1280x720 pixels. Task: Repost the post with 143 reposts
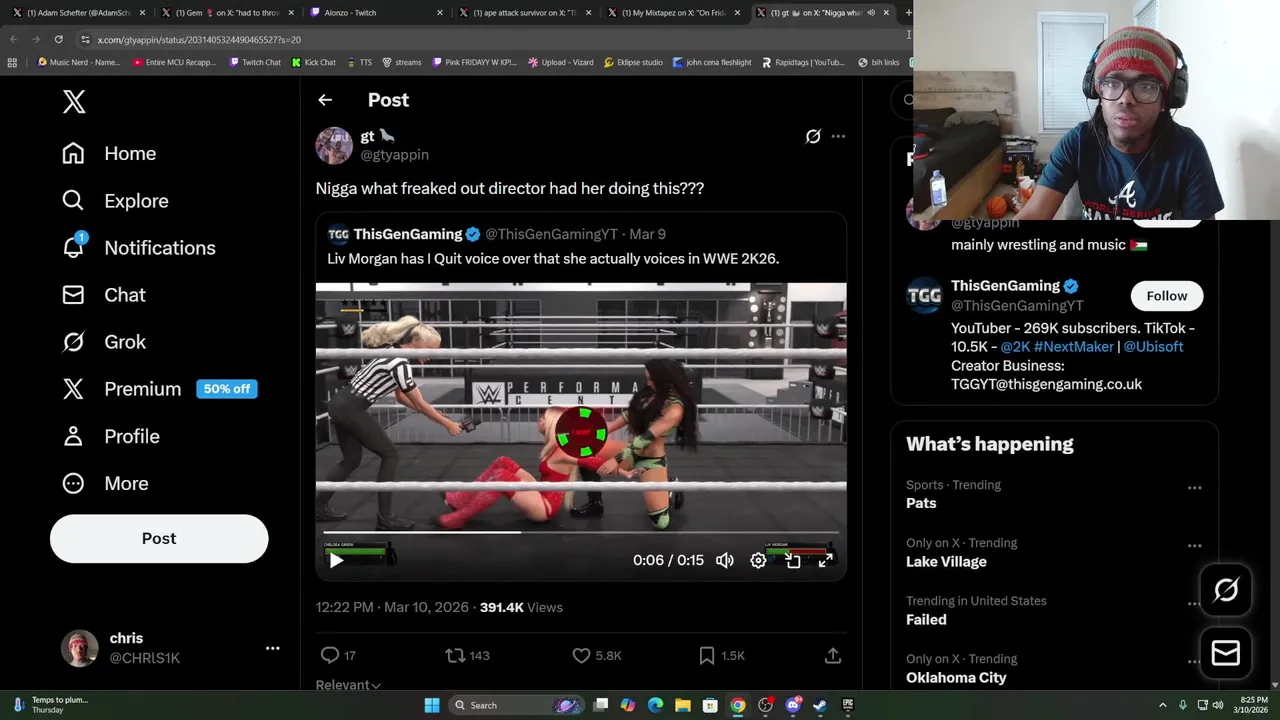467,655
